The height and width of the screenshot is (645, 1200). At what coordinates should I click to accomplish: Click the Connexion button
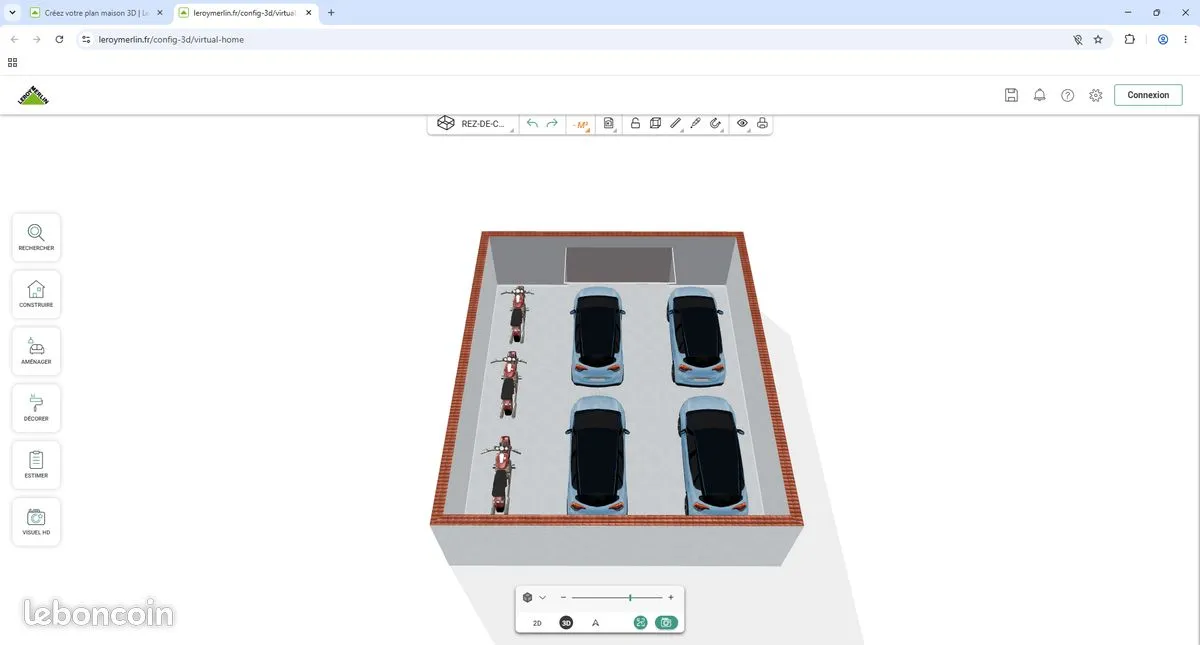[x=1148, y=95]
